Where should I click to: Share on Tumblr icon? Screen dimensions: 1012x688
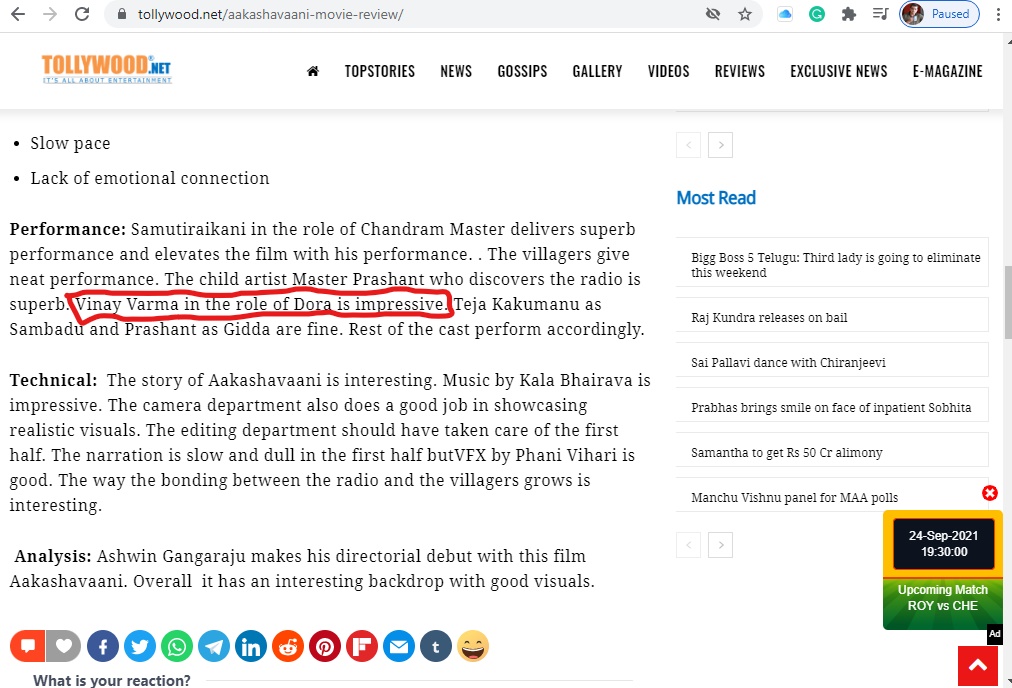tap(436, 646)
